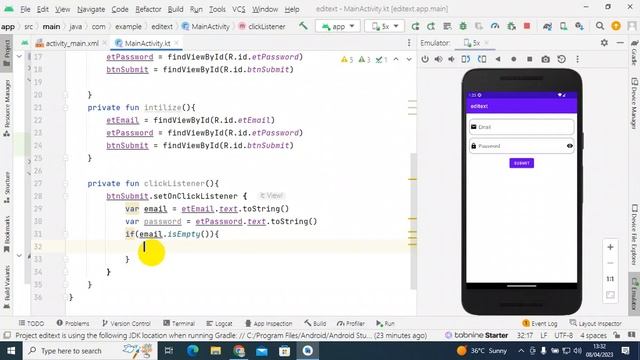Open the Terminal tool window
The image size is (640, 360).
179,323
